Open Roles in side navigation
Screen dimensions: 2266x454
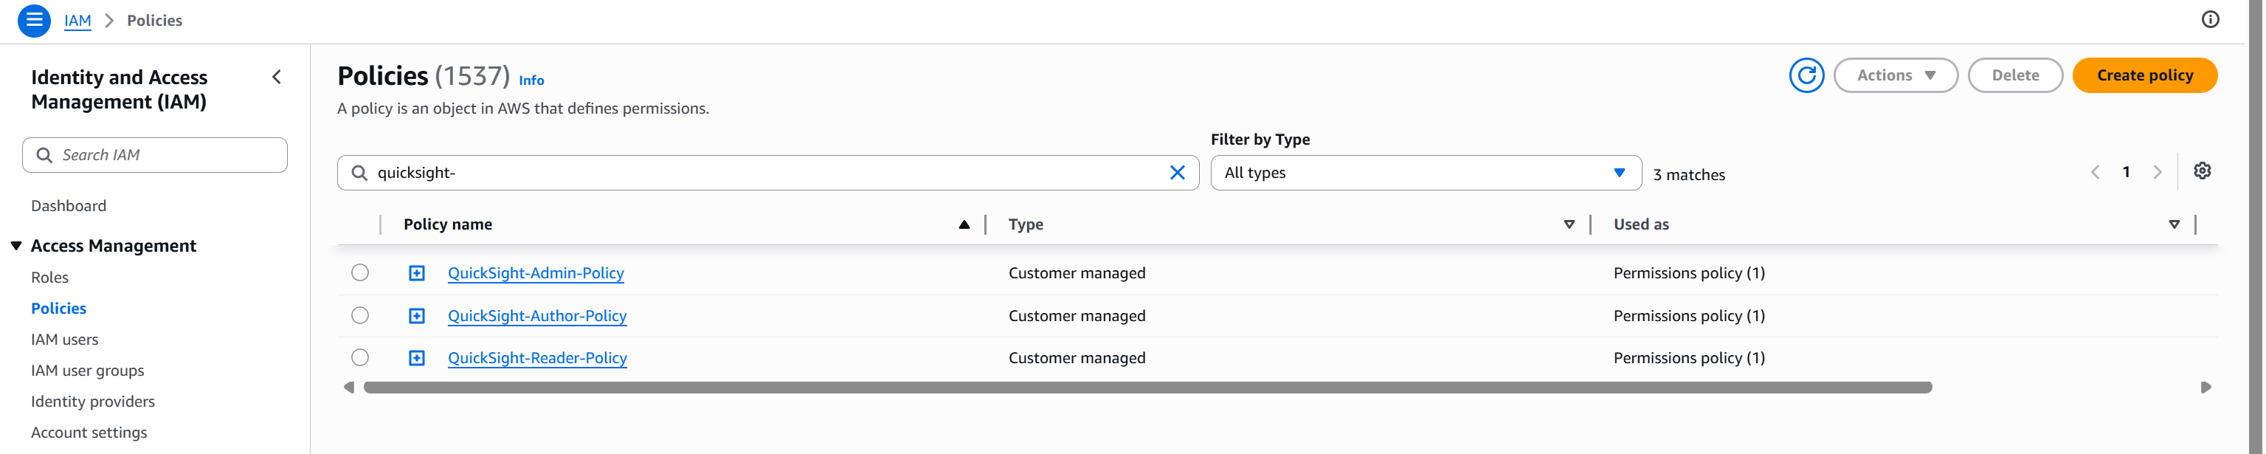49,277
